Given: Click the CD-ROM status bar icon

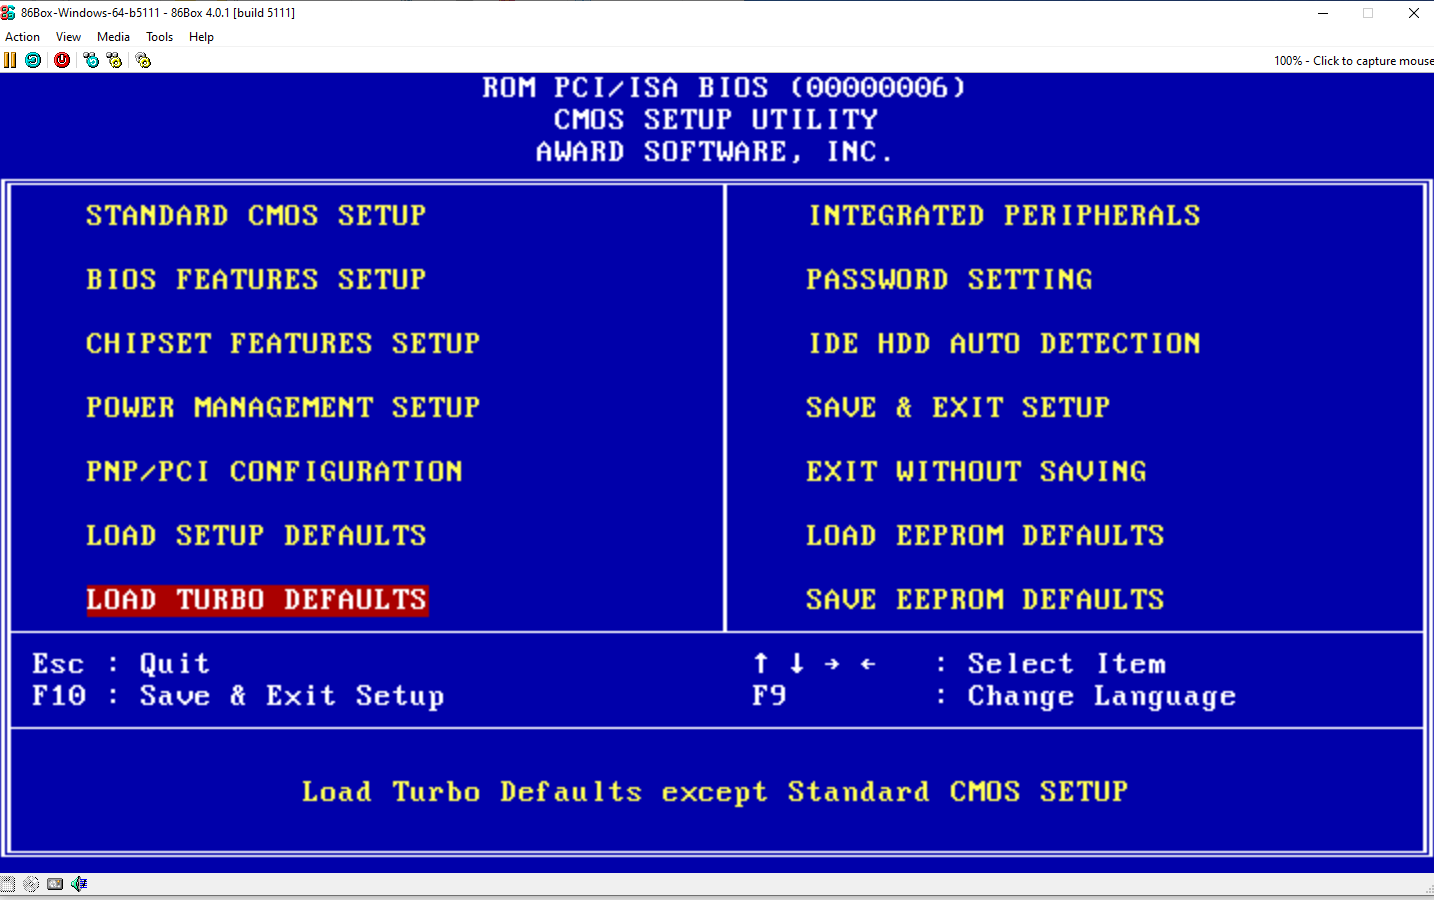Looking at the screenshot, I should point(31,884).
